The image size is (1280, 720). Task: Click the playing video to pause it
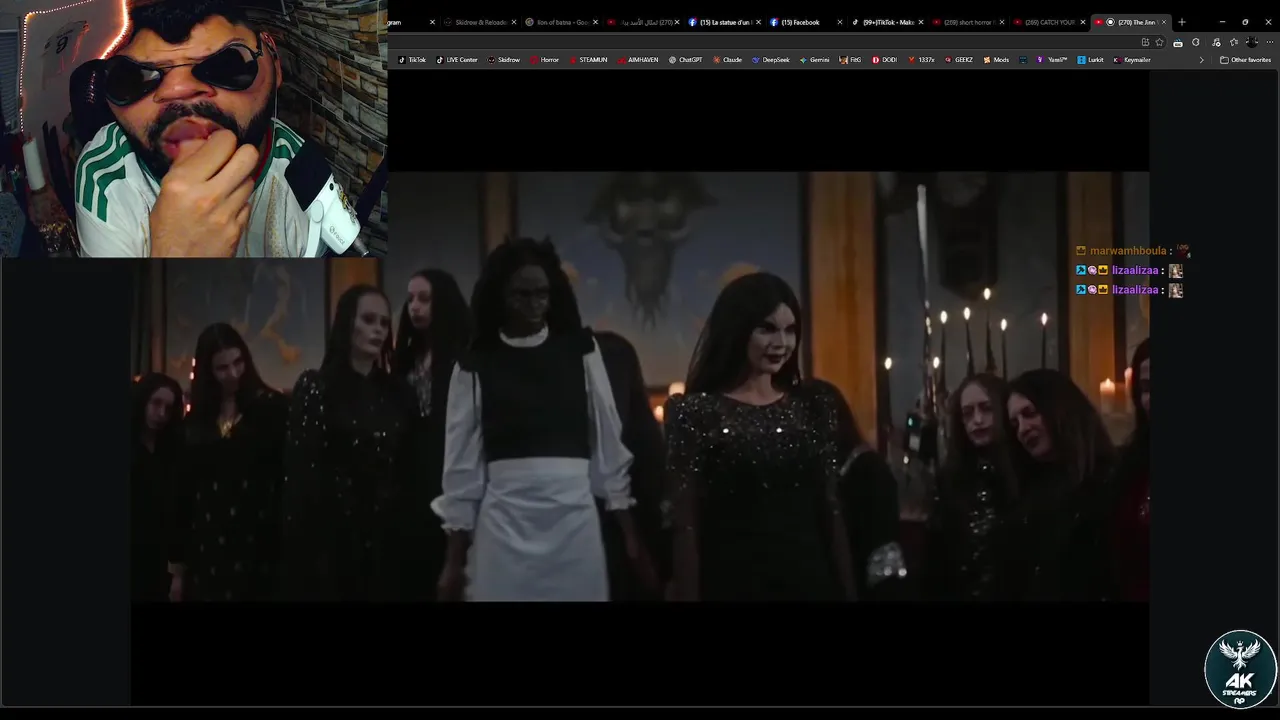coord(640,386)
